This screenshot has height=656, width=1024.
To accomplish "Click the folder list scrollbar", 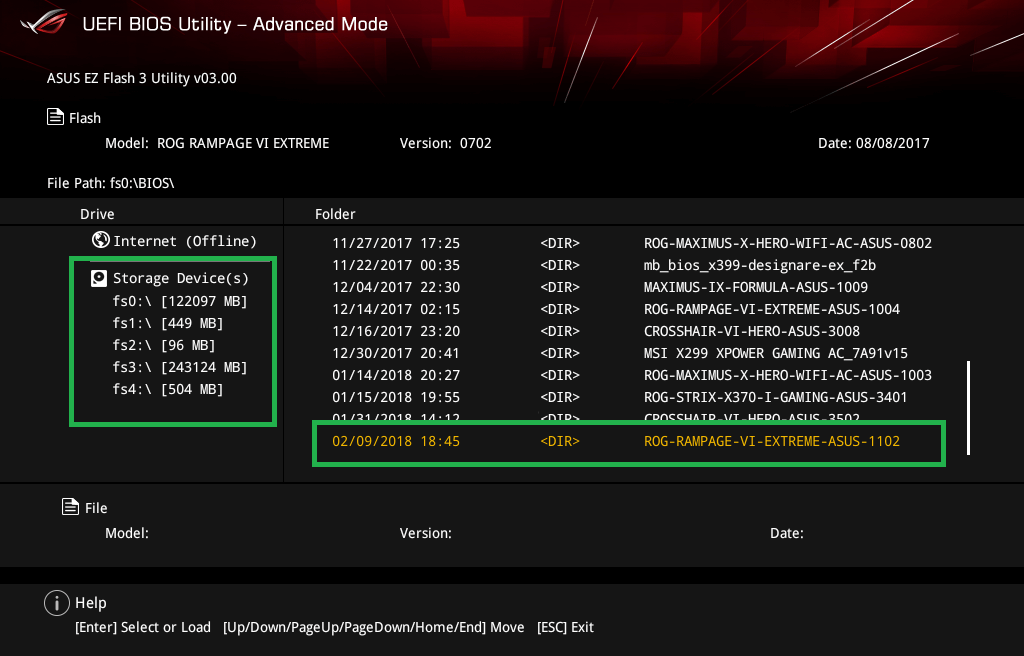I will click(968, 408).
